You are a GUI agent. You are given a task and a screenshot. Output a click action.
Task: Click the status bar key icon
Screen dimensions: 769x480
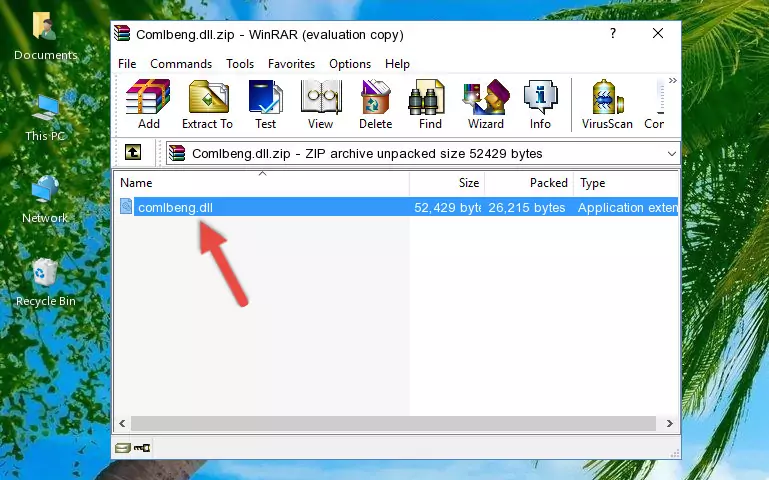click(142, 447)
